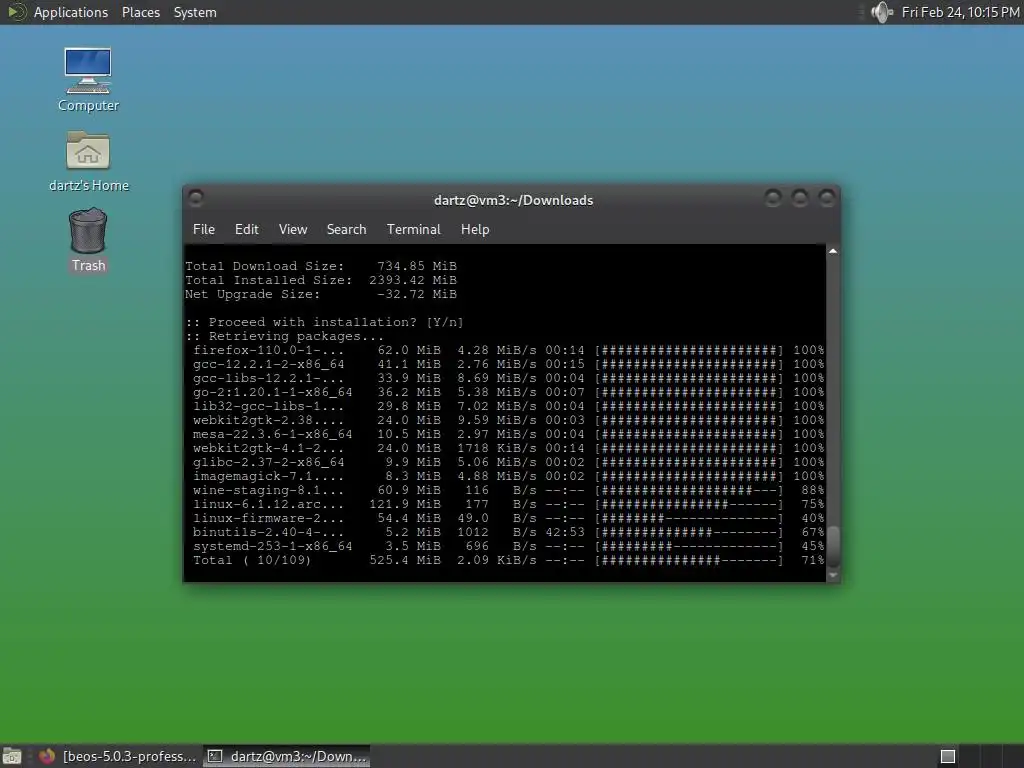
Task: Click the date and time clock
Action: pos(960,12)
